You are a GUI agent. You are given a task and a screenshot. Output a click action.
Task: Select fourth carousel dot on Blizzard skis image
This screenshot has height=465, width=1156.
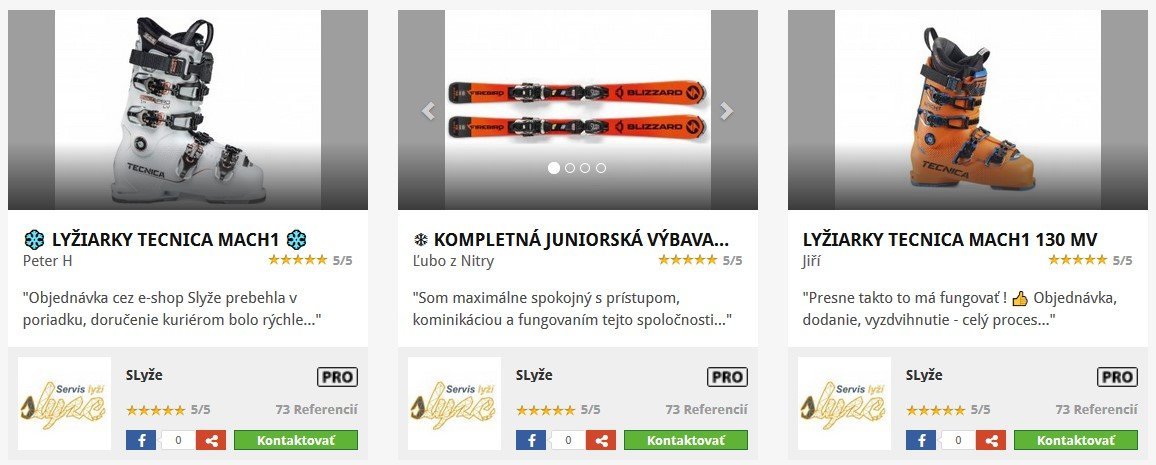pos(601,168)
